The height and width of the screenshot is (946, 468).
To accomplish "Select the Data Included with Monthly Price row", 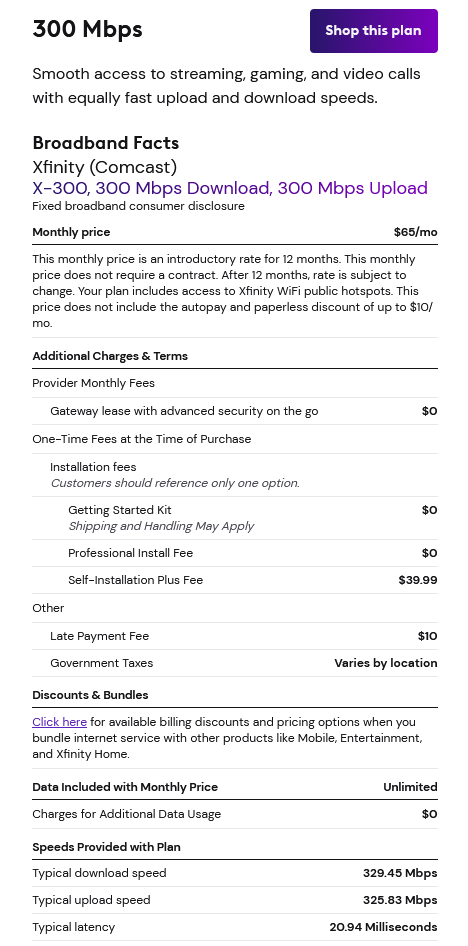I will (x=235, y=787).
